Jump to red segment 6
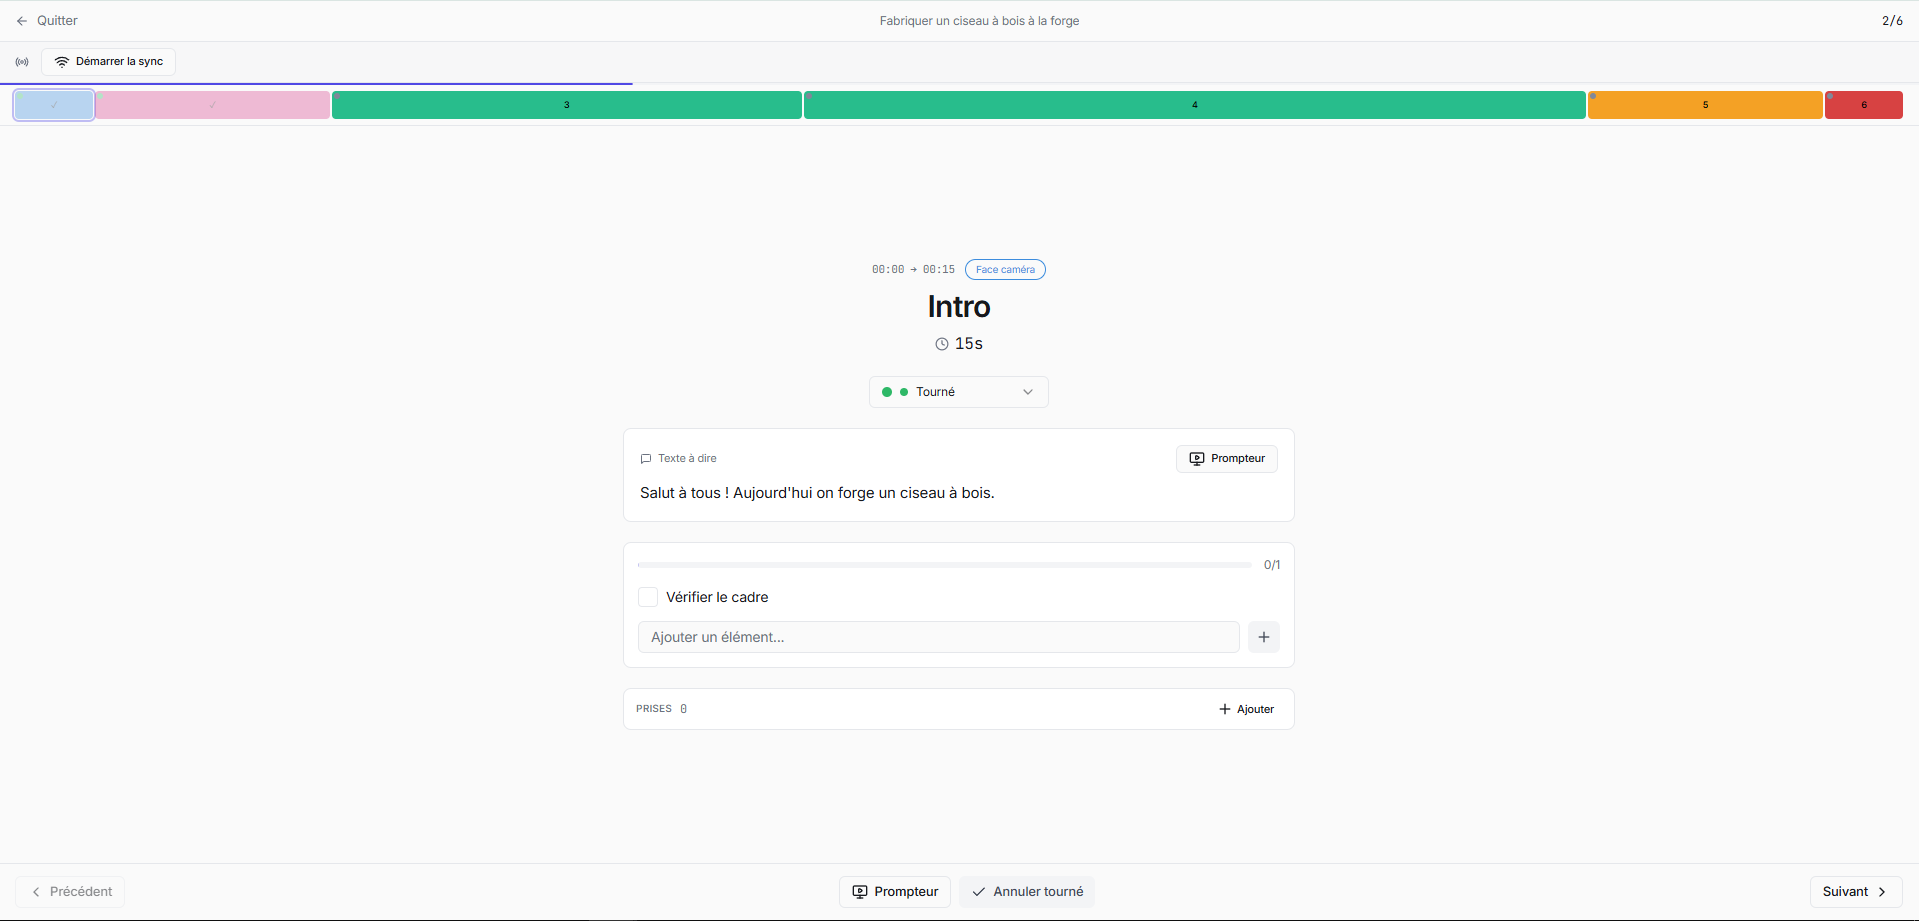The height and width of the screenshot is (921, 1919). [1863, 105]
